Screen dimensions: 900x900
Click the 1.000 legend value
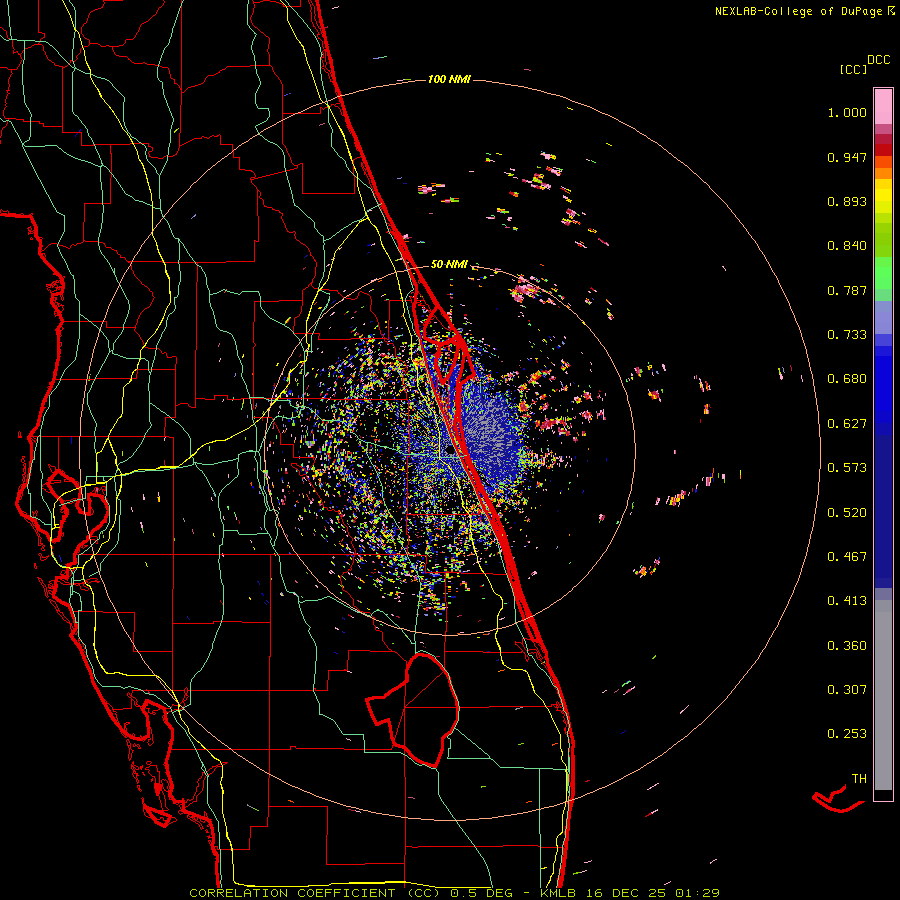click(x=847, y=112)
